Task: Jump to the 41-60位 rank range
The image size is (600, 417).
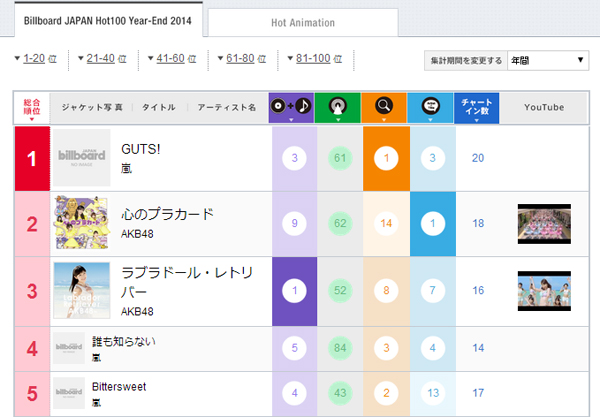Action: click(174, 60)
